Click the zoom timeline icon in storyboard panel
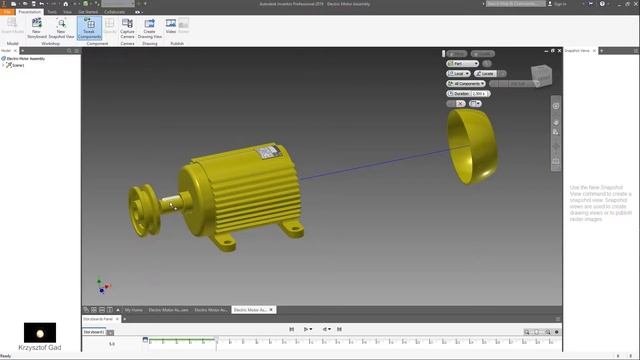The width and height of the screenshot is (640, 360). pyautogui.click(x=527, y=332)
